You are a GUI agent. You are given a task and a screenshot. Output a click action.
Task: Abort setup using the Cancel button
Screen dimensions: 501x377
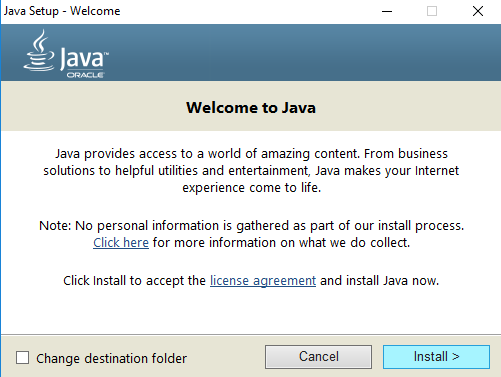[318, 357]
